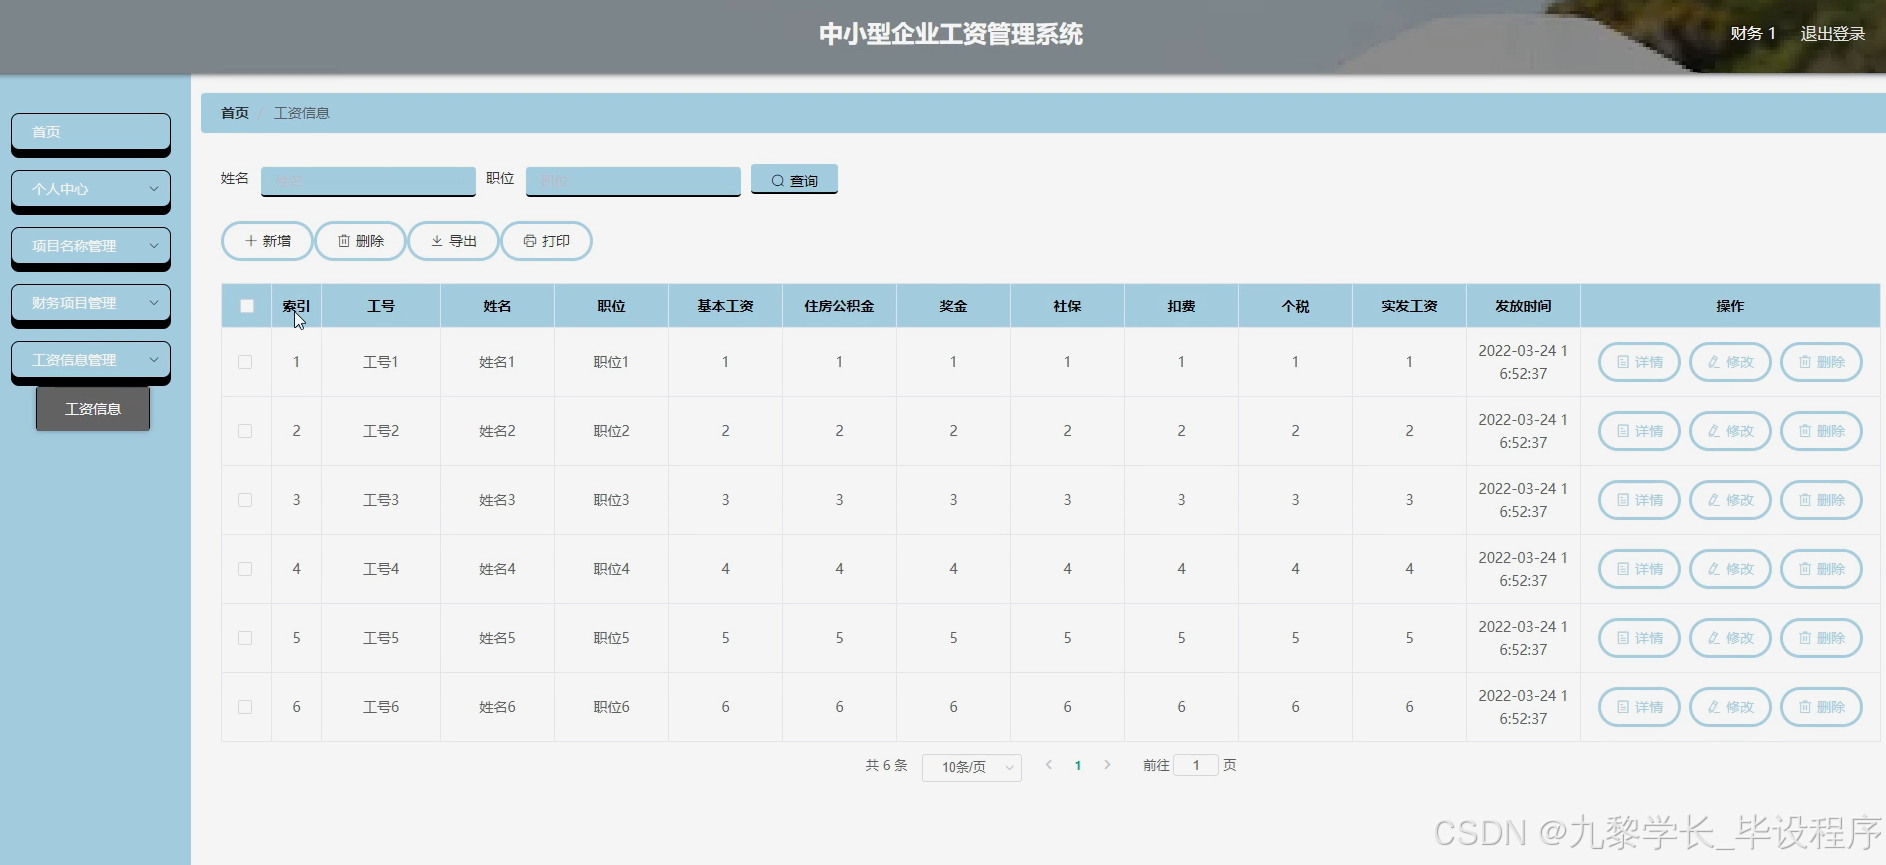The height and width of the screenshot is (865, 1886).
Task: Go to the previous page arrow
Action: pos(1048,765)
